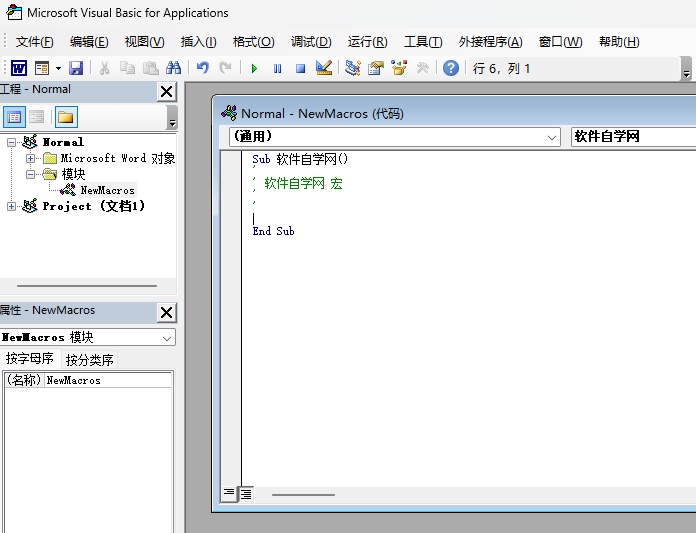Click the (名称) NewMacros property value field
Screen dimensions: 696x533
pyautogui.click(x=108, y=380)
